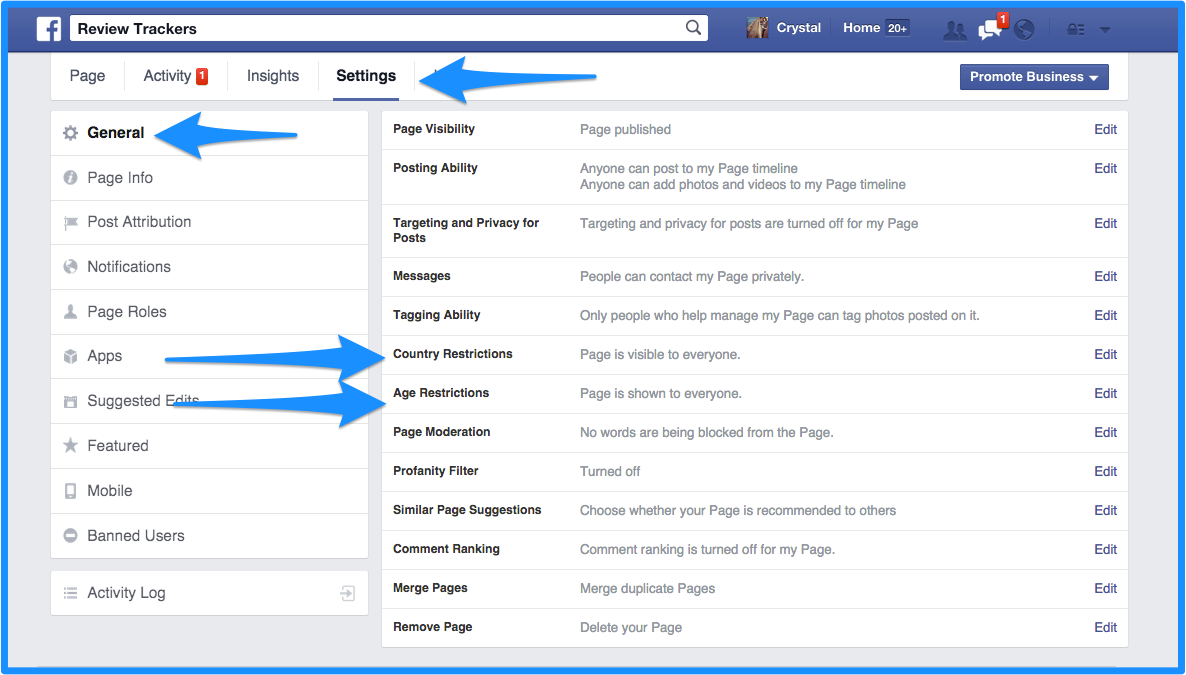Edit Remove Page setting

1105,627
